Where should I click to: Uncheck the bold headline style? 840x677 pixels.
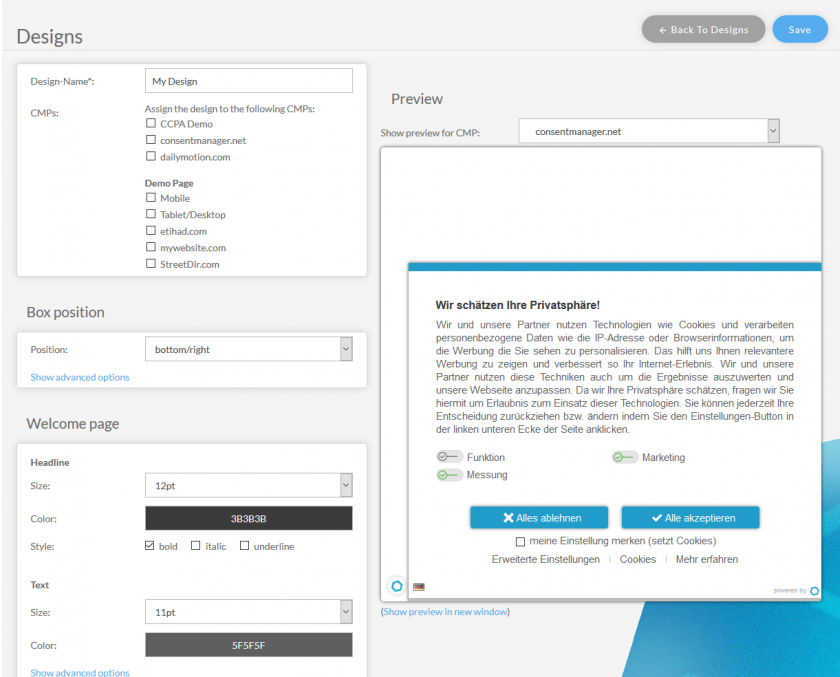click(149, 545)
